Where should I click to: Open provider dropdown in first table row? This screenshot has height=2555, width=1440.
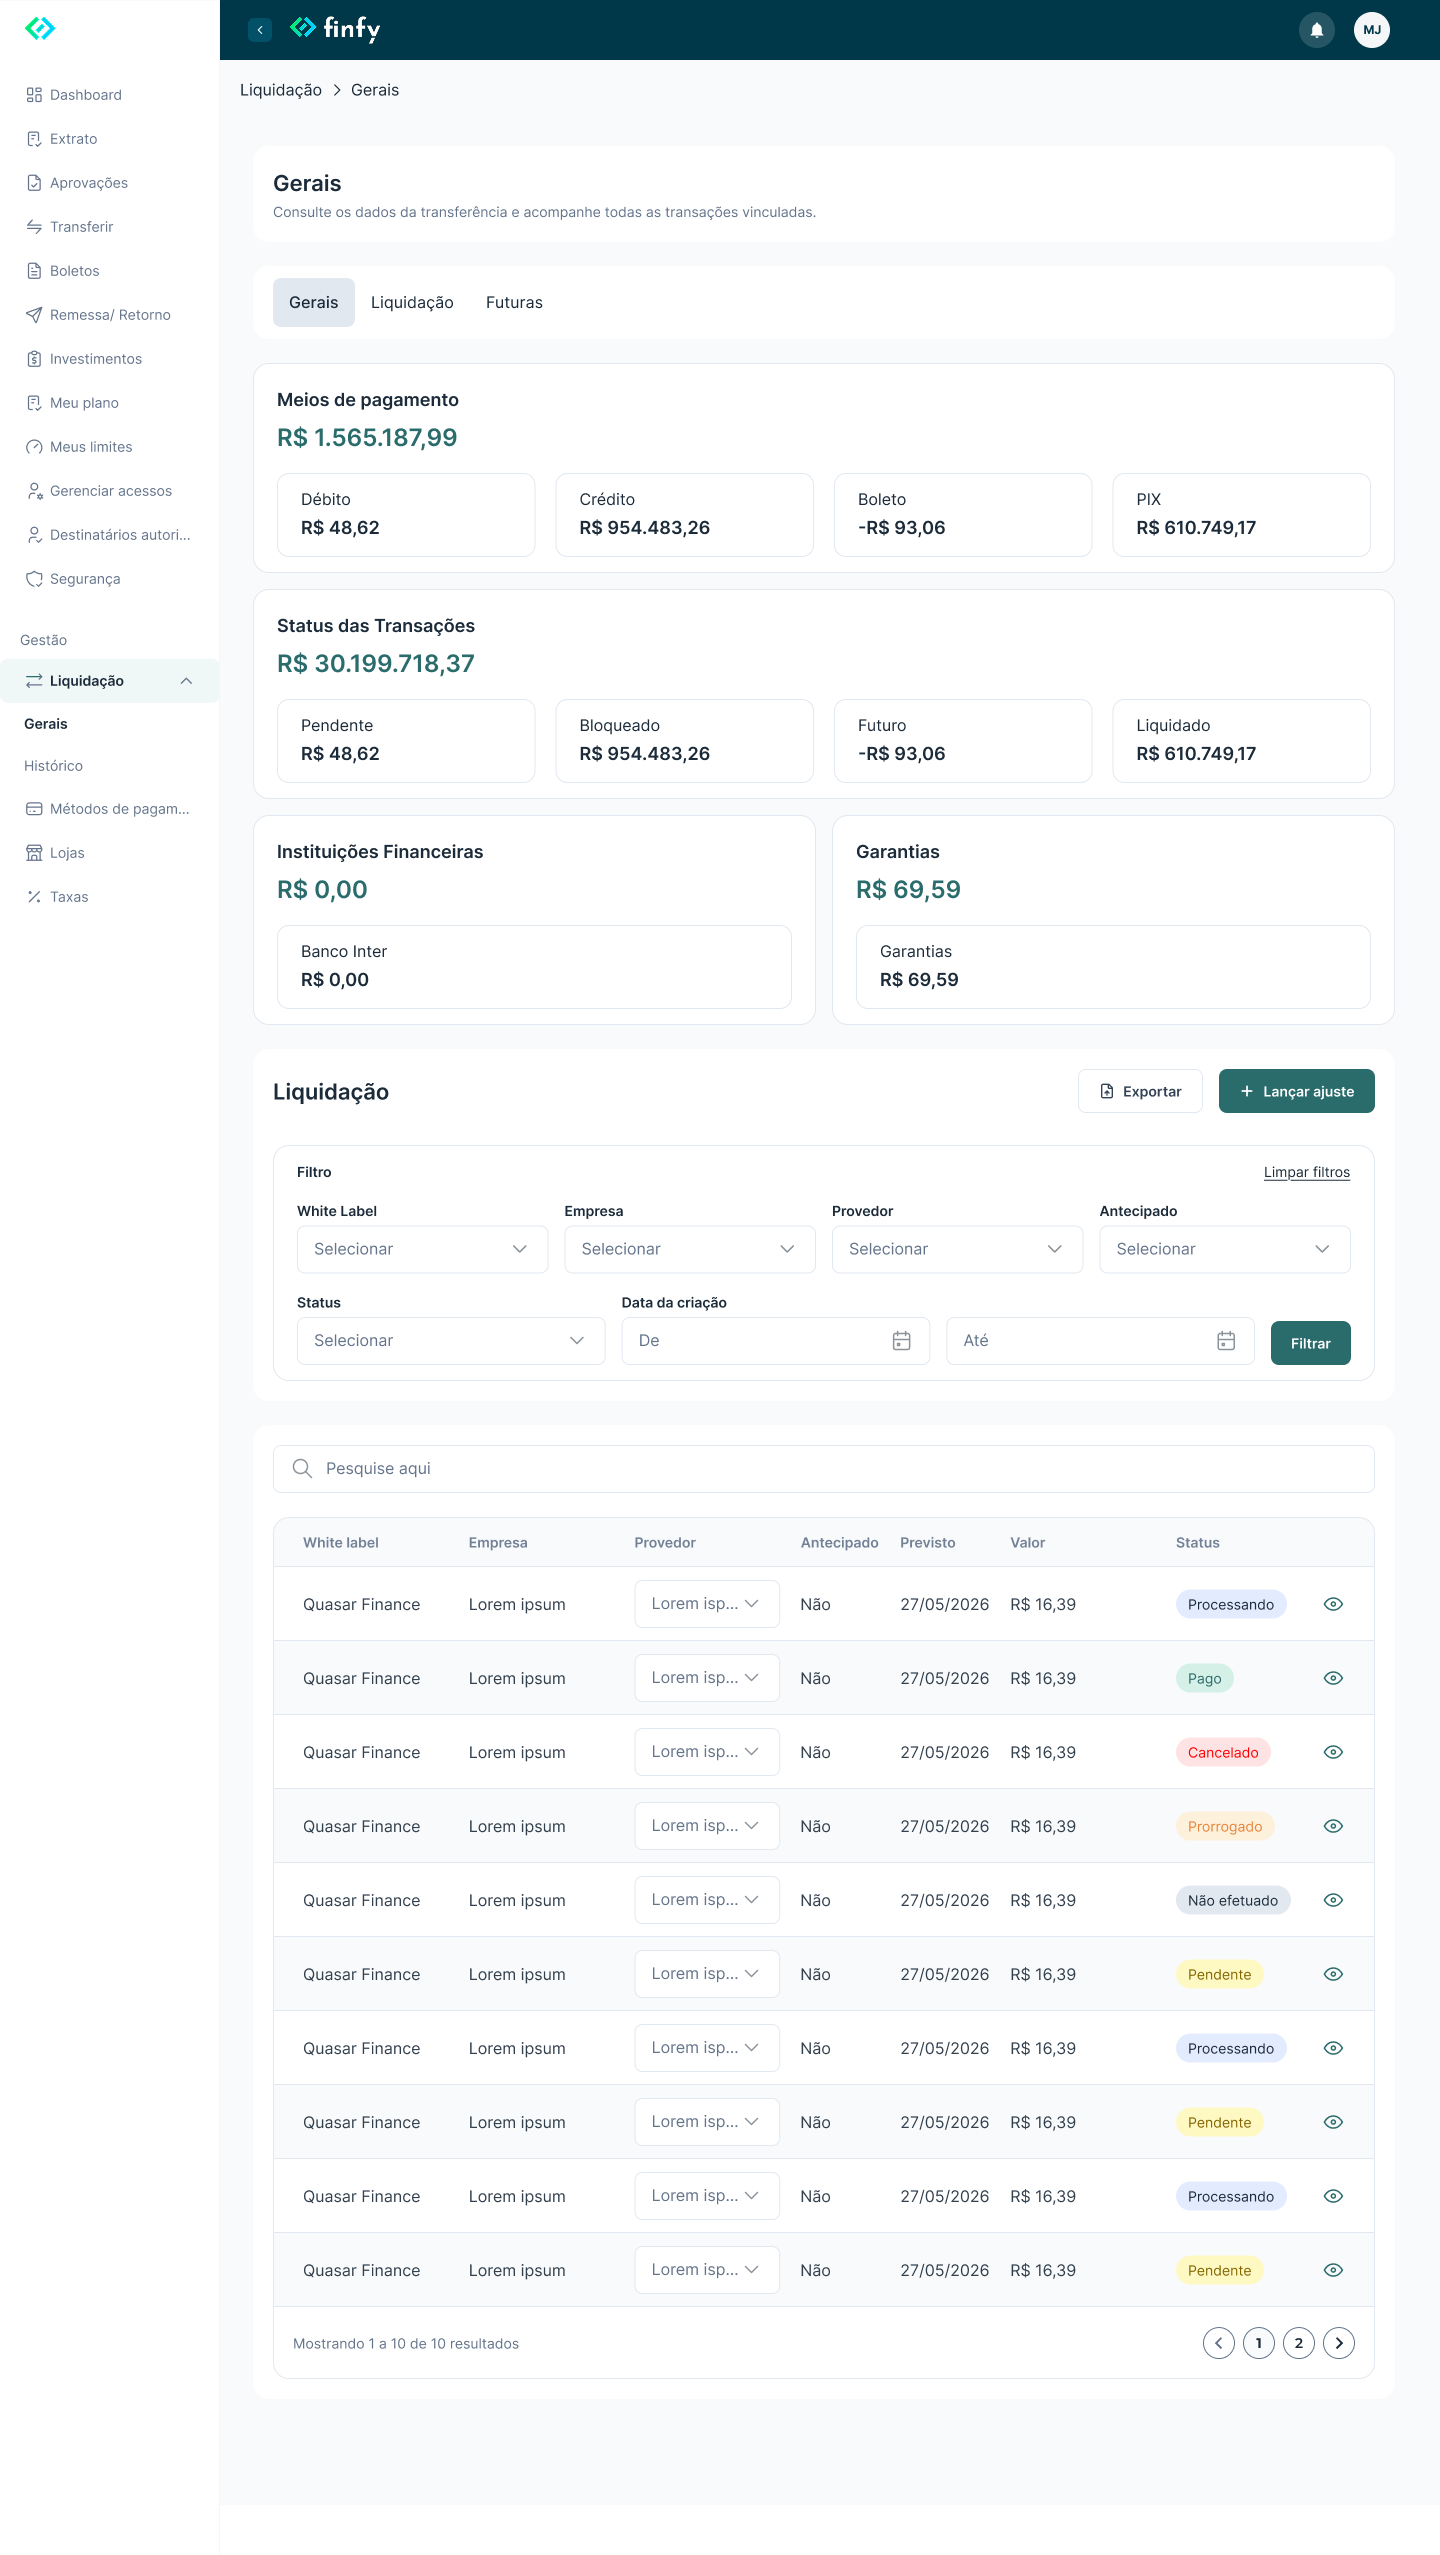(707, 1604)
